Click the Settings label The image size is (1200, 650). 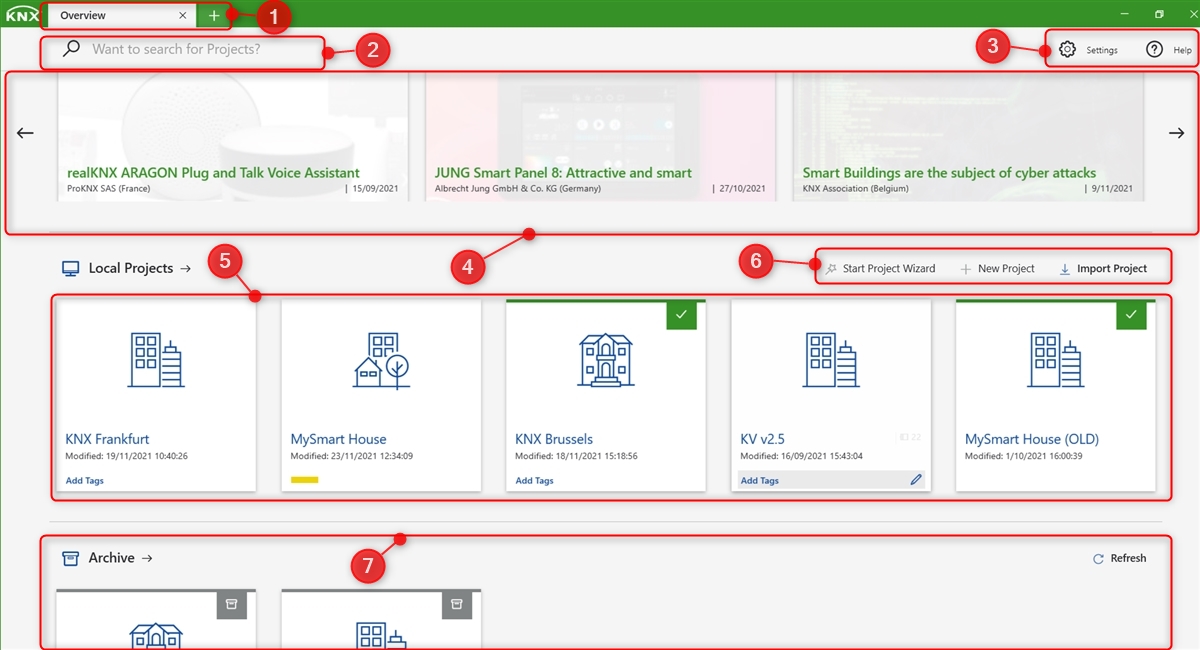click(x=1102, y=50)
